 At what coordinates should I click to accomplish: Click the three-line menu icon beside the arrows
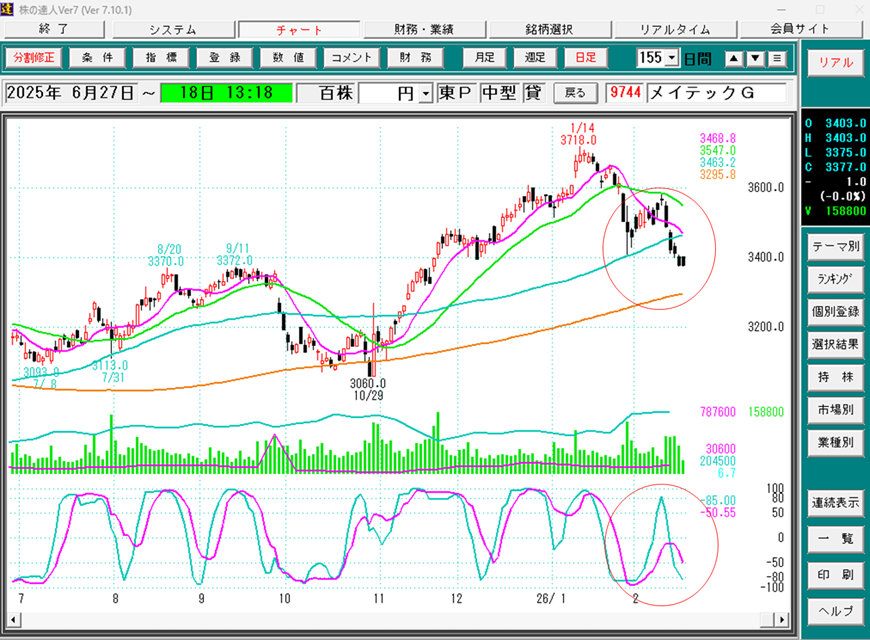776,58
